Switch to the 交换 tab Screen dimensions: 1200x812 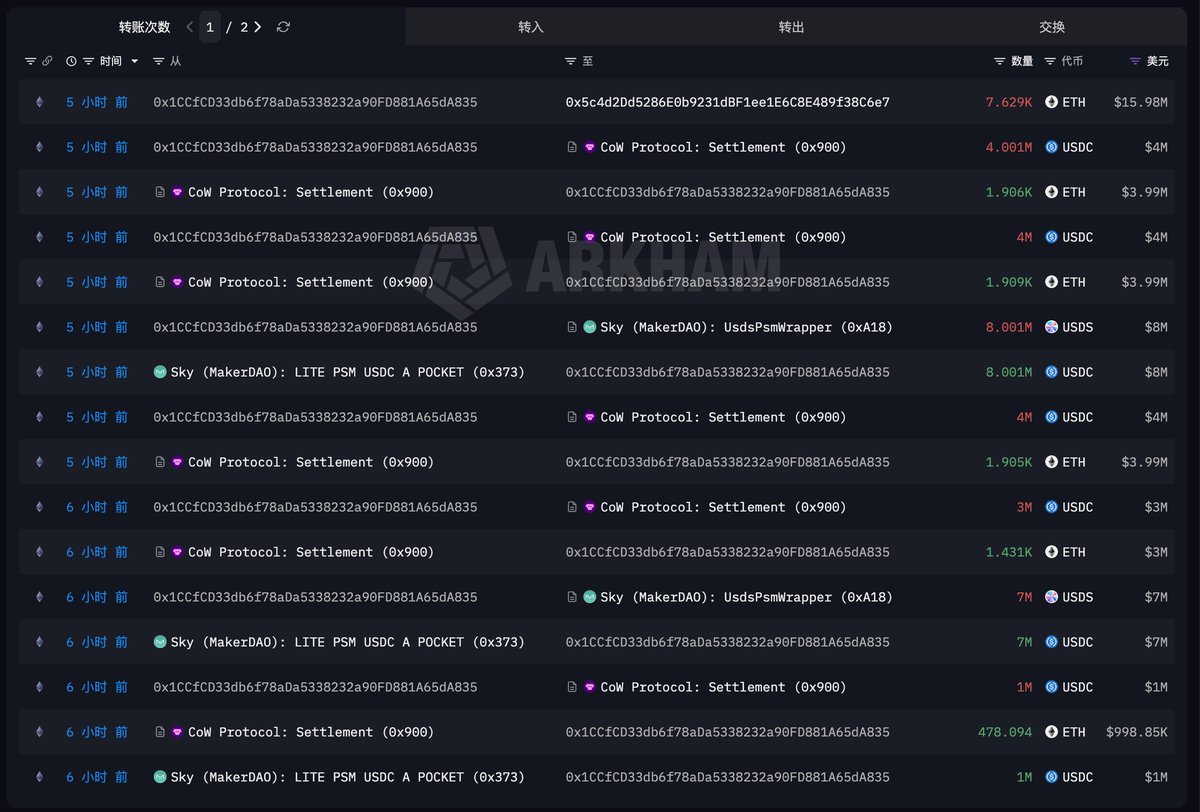(x=1052, y=27)
